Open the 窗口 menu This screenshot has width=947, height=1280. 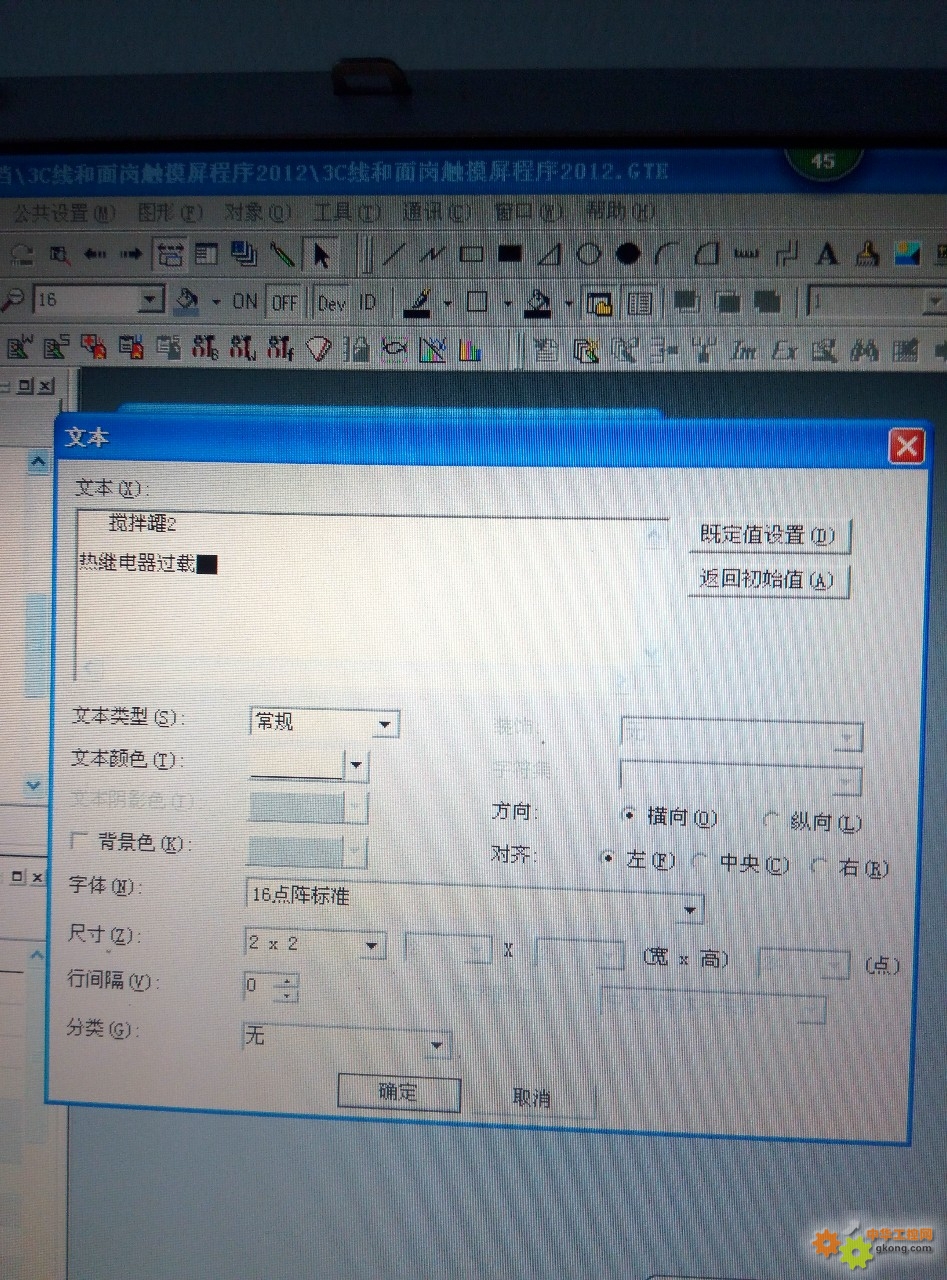point(528,212)
